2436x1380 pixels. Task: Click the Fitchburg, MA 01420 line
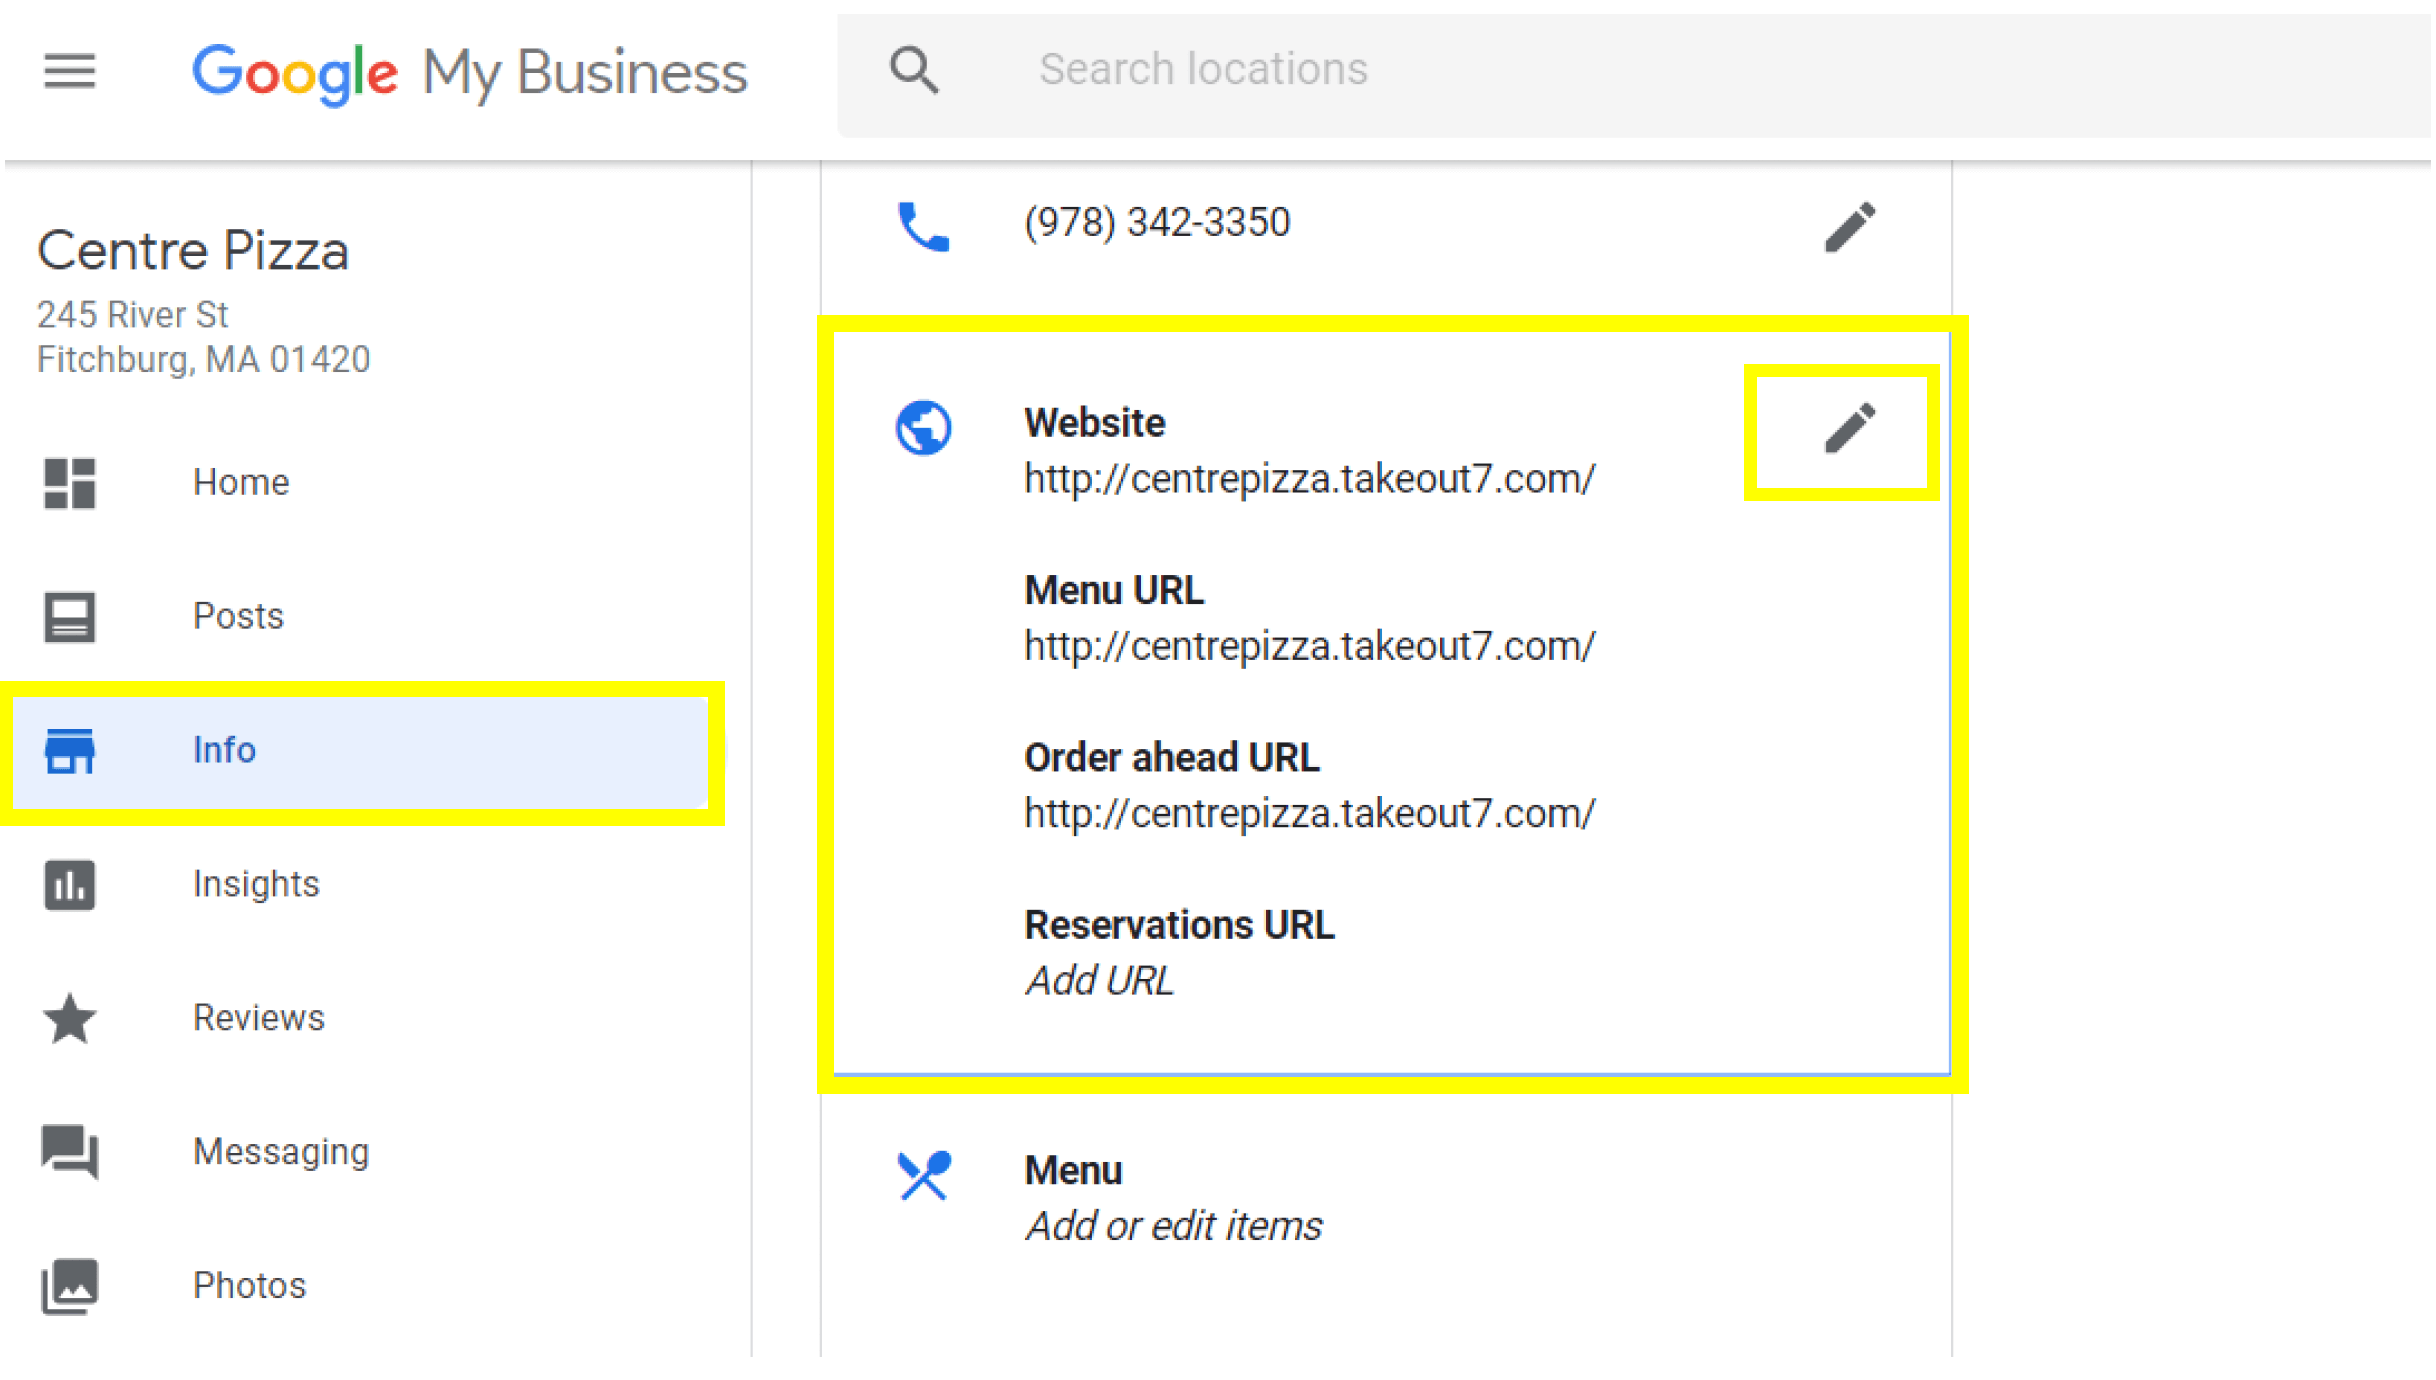pyautogui.click(x=204, y=360)
